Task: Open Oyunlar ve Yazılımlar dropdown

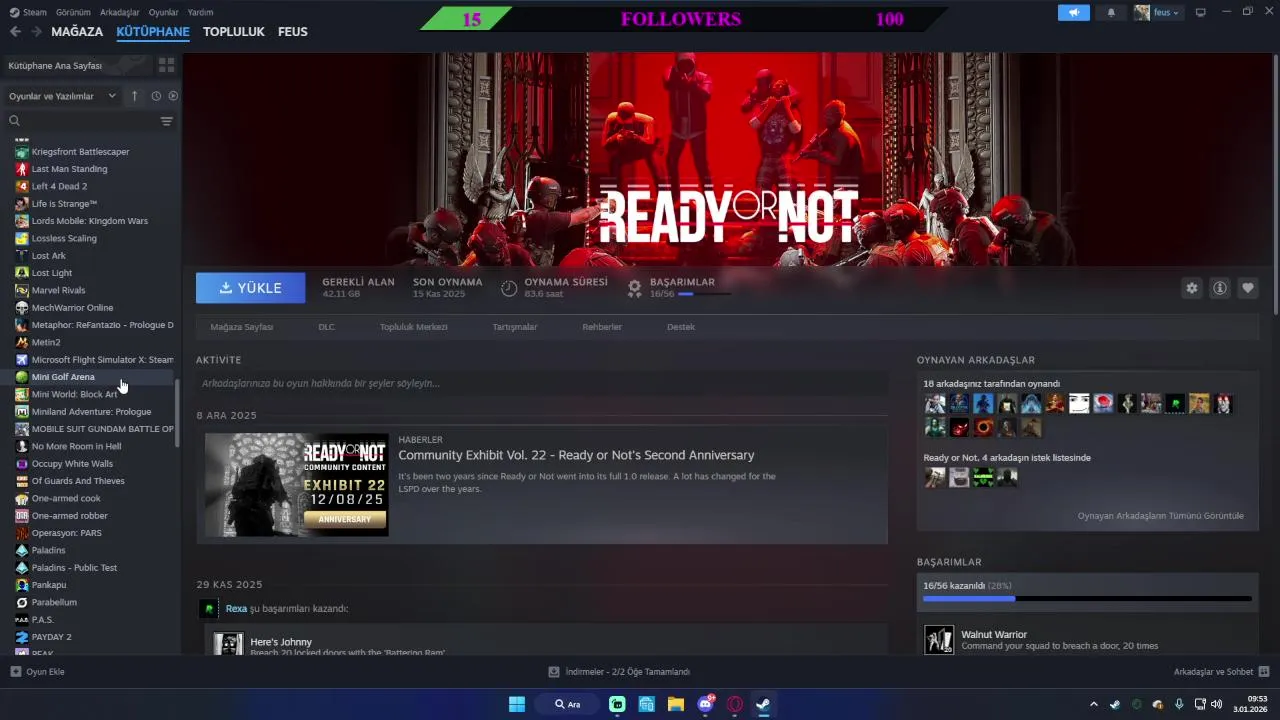Action: 62,96
